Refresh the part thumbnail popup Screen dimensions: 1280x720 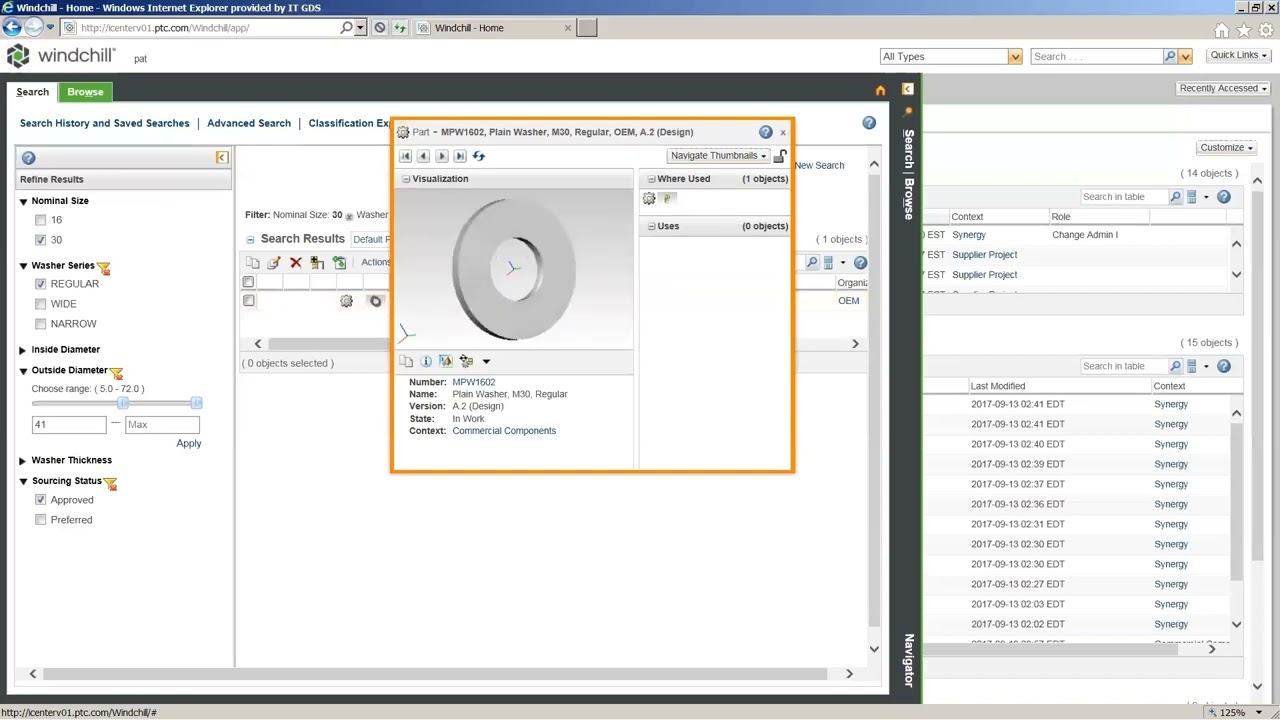coord(478,156)
